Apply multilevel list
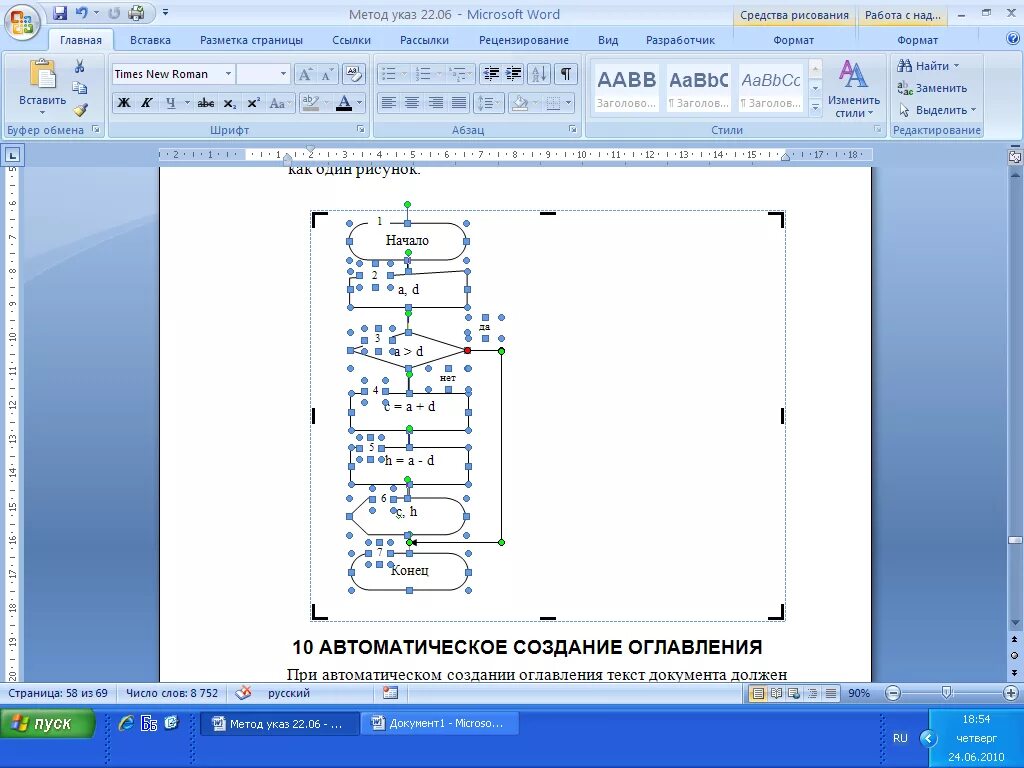Viewport: 1024px width, 768px height. tap(458, 74)
